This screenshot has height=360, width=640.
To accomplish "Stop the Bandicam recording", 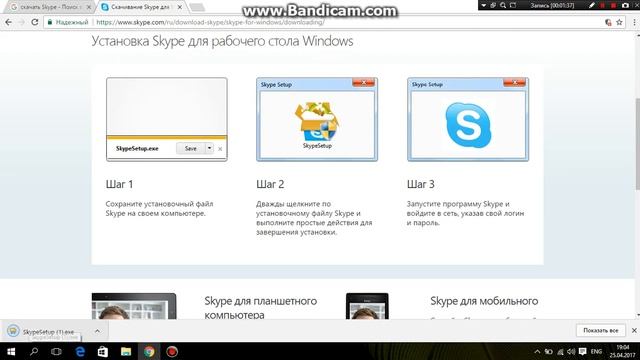I will [x=613, y=5].
